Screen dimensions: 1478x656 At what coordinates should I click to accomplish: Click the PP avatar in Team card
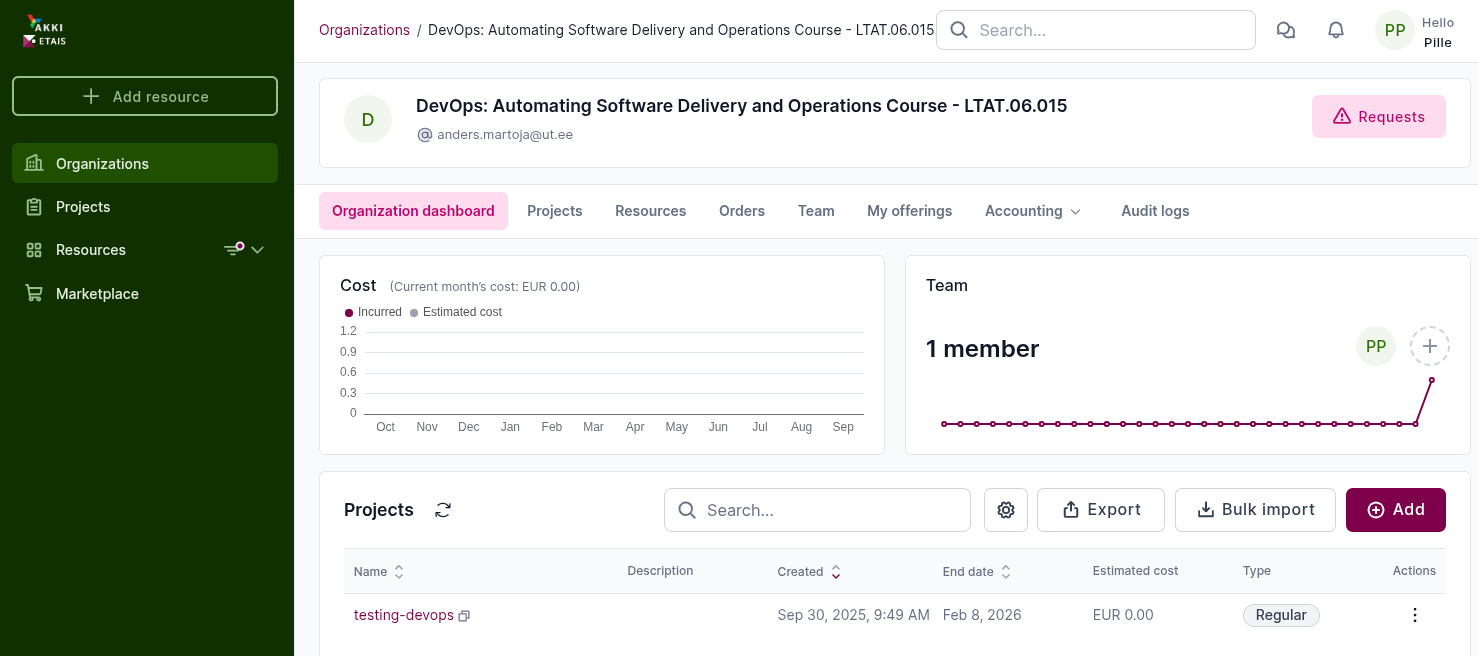pos(1376,346)
